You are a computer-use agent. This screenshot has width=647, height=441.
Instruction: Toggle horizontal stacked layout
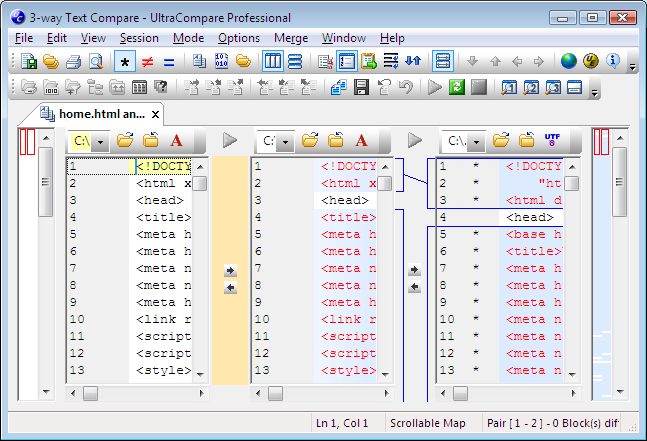[x=295, y=61]
